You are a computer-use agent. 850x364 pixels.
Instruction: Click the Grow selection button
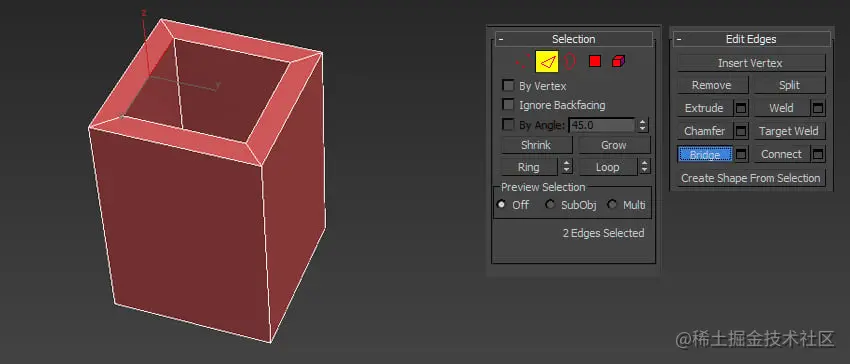click(x=614, y=145)
